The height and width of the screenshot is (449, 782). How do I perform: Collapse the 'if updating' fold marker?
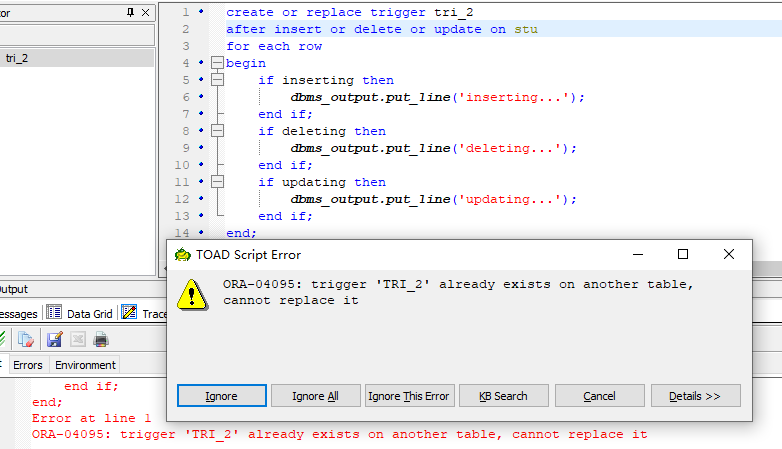click(217, 182)
